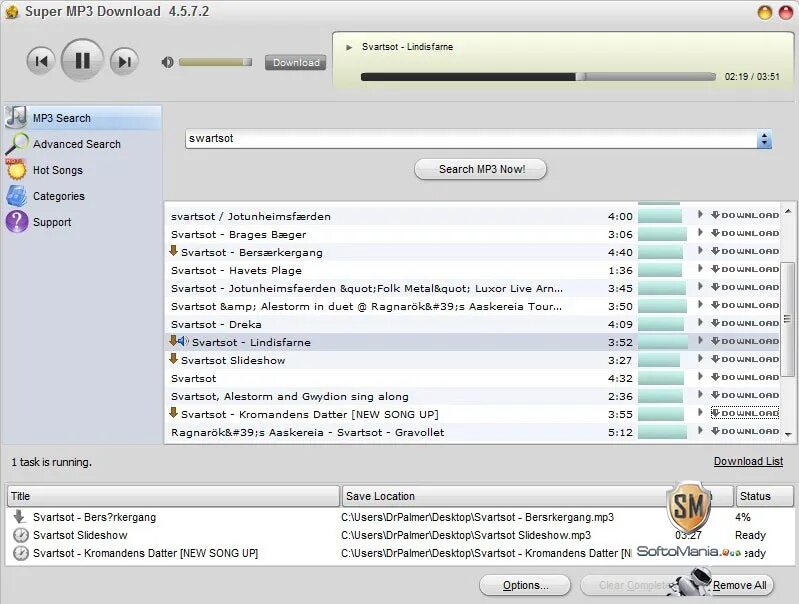Click the Support question mark icon
The width and height of the screenshot is (799, 604).
(x=17, y=222)
